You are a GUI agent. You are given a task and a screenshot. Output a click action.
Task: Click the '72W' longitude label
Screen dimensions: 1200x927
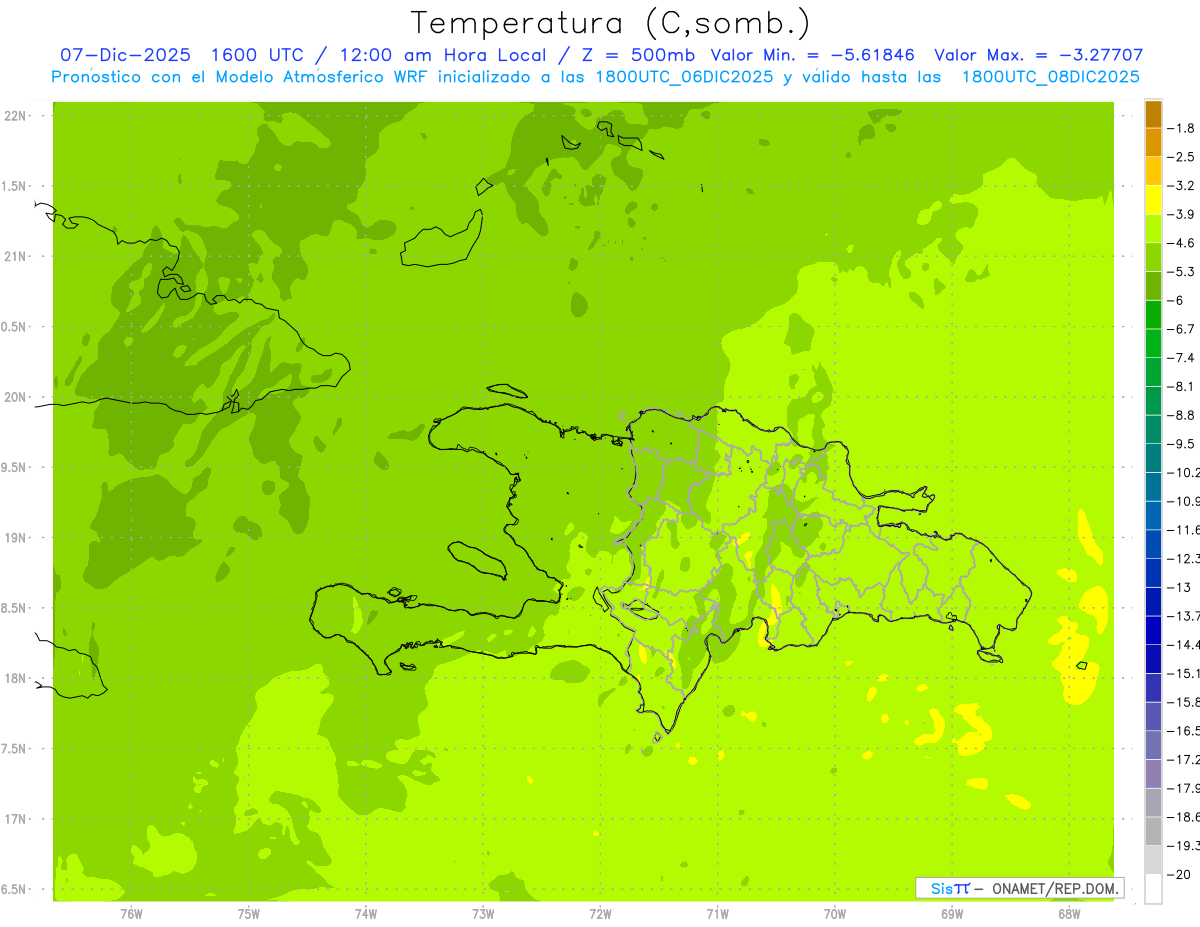[x=600, y=914]
